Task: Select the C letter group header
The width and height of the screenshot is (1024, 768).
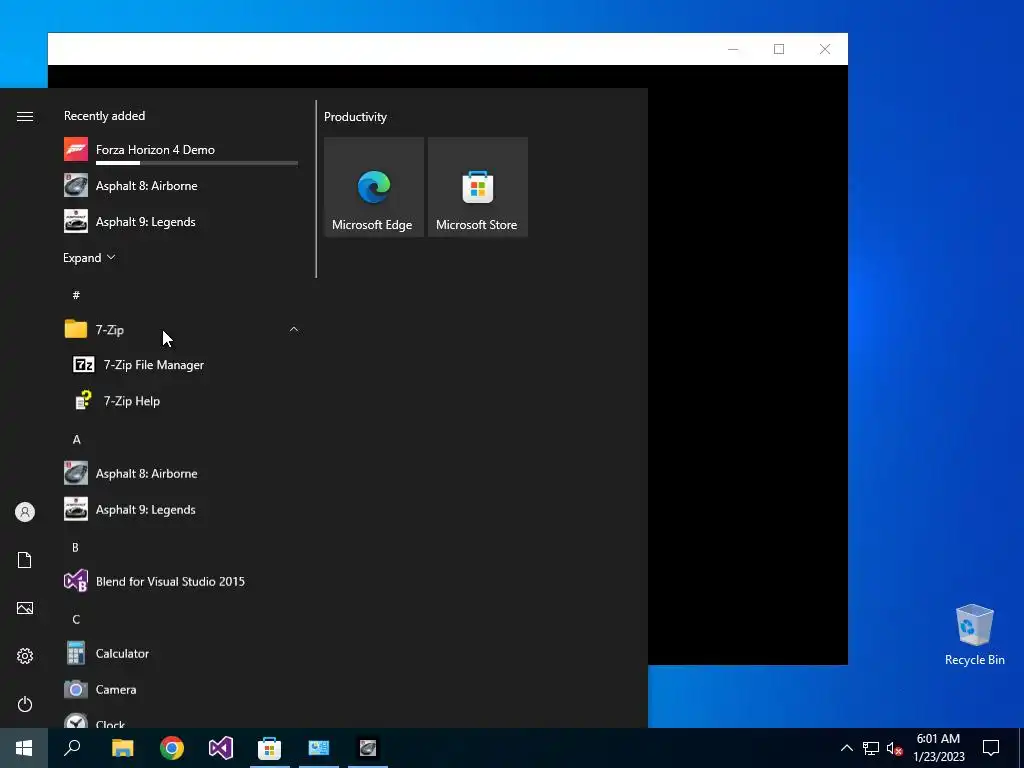Action: pos(76,619)
